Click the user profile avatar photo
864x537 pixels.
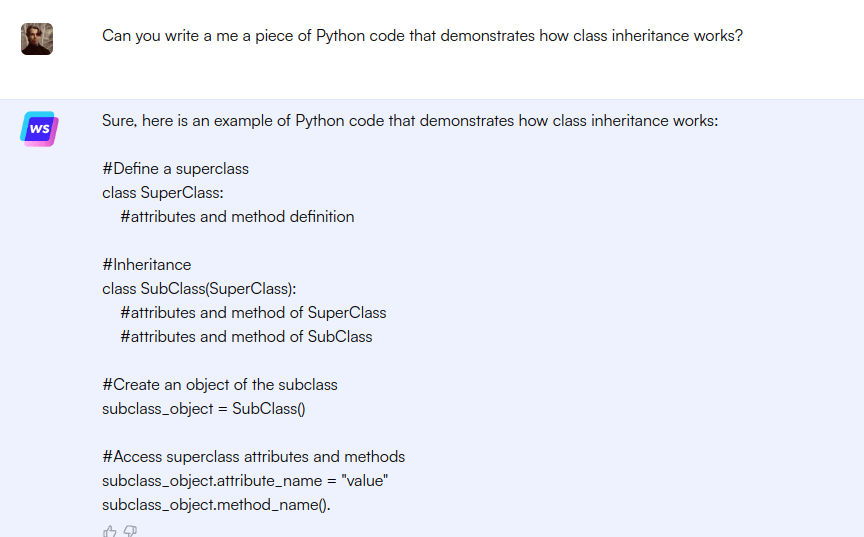pos(37,39)
